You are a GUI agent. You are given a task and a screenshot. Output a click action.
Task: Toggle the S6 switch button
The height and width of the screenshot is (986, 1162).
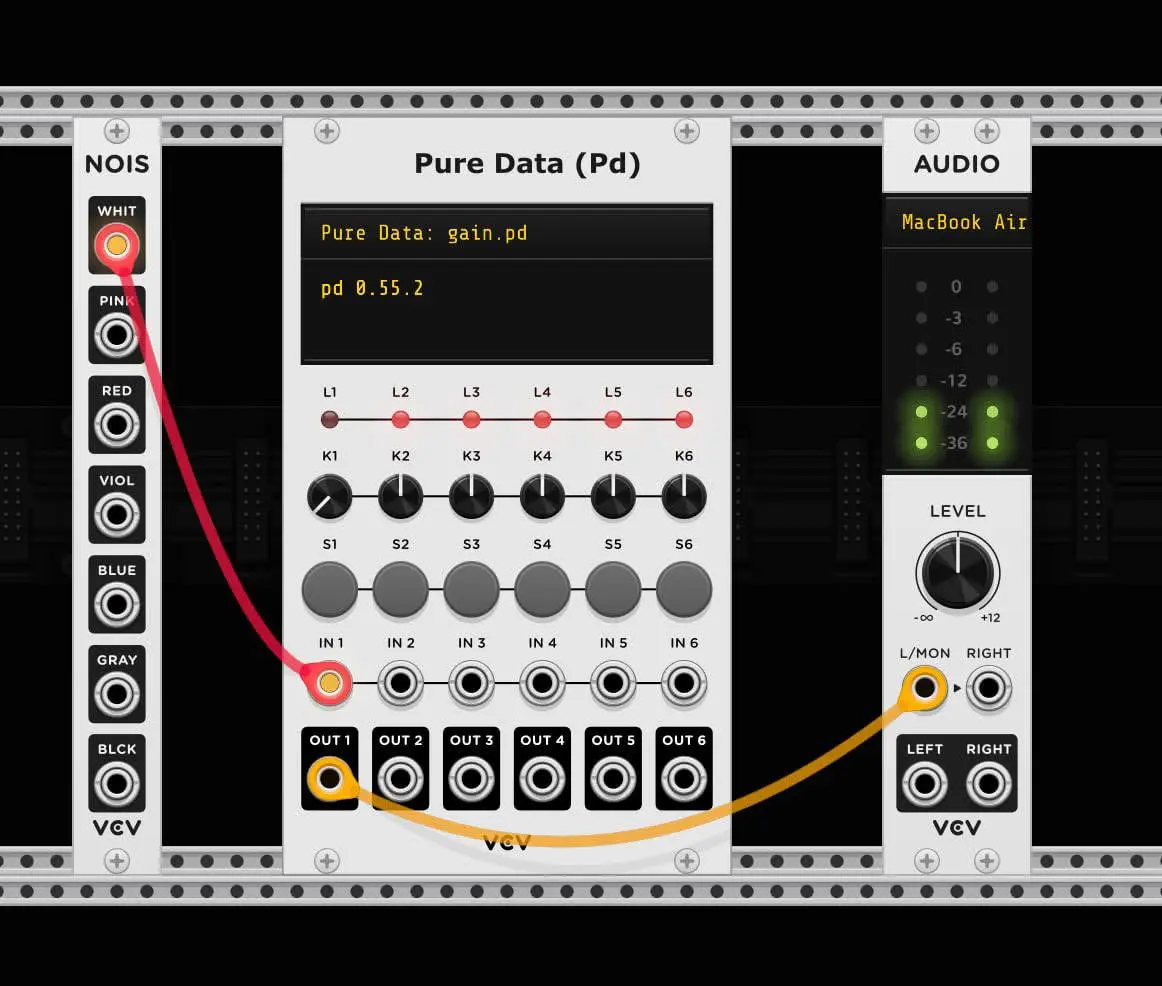[683, 590]
